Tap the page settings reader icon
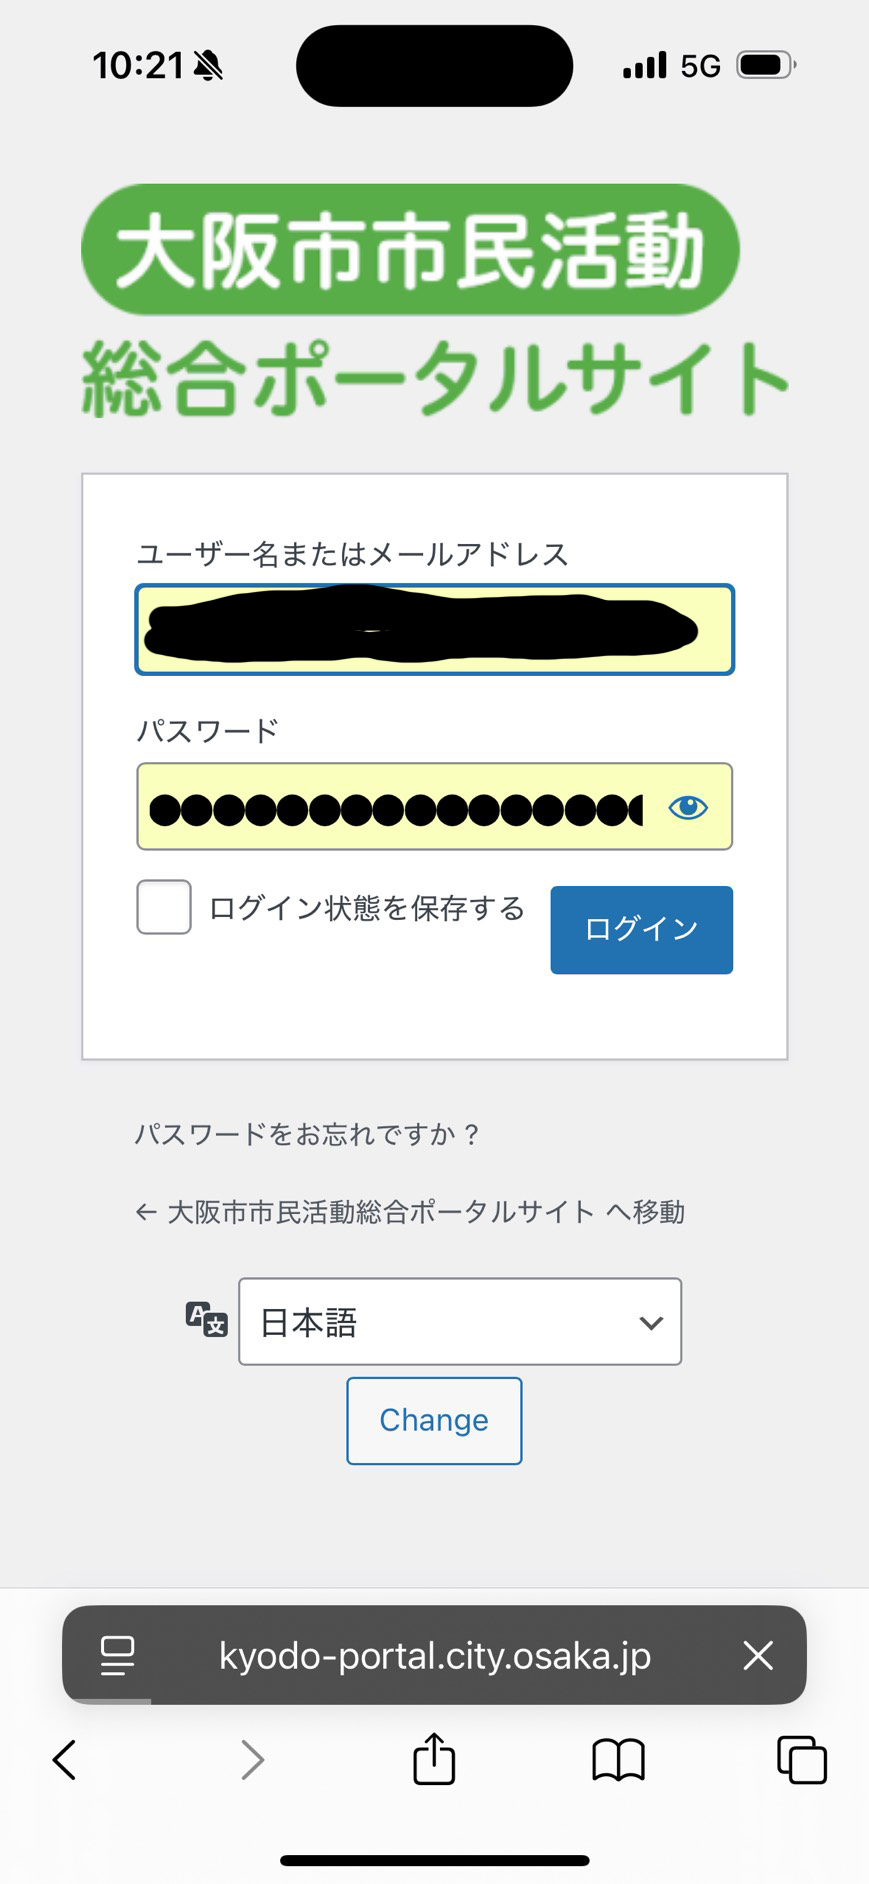The image size is (869, 1884). [x=117, y=1656]
